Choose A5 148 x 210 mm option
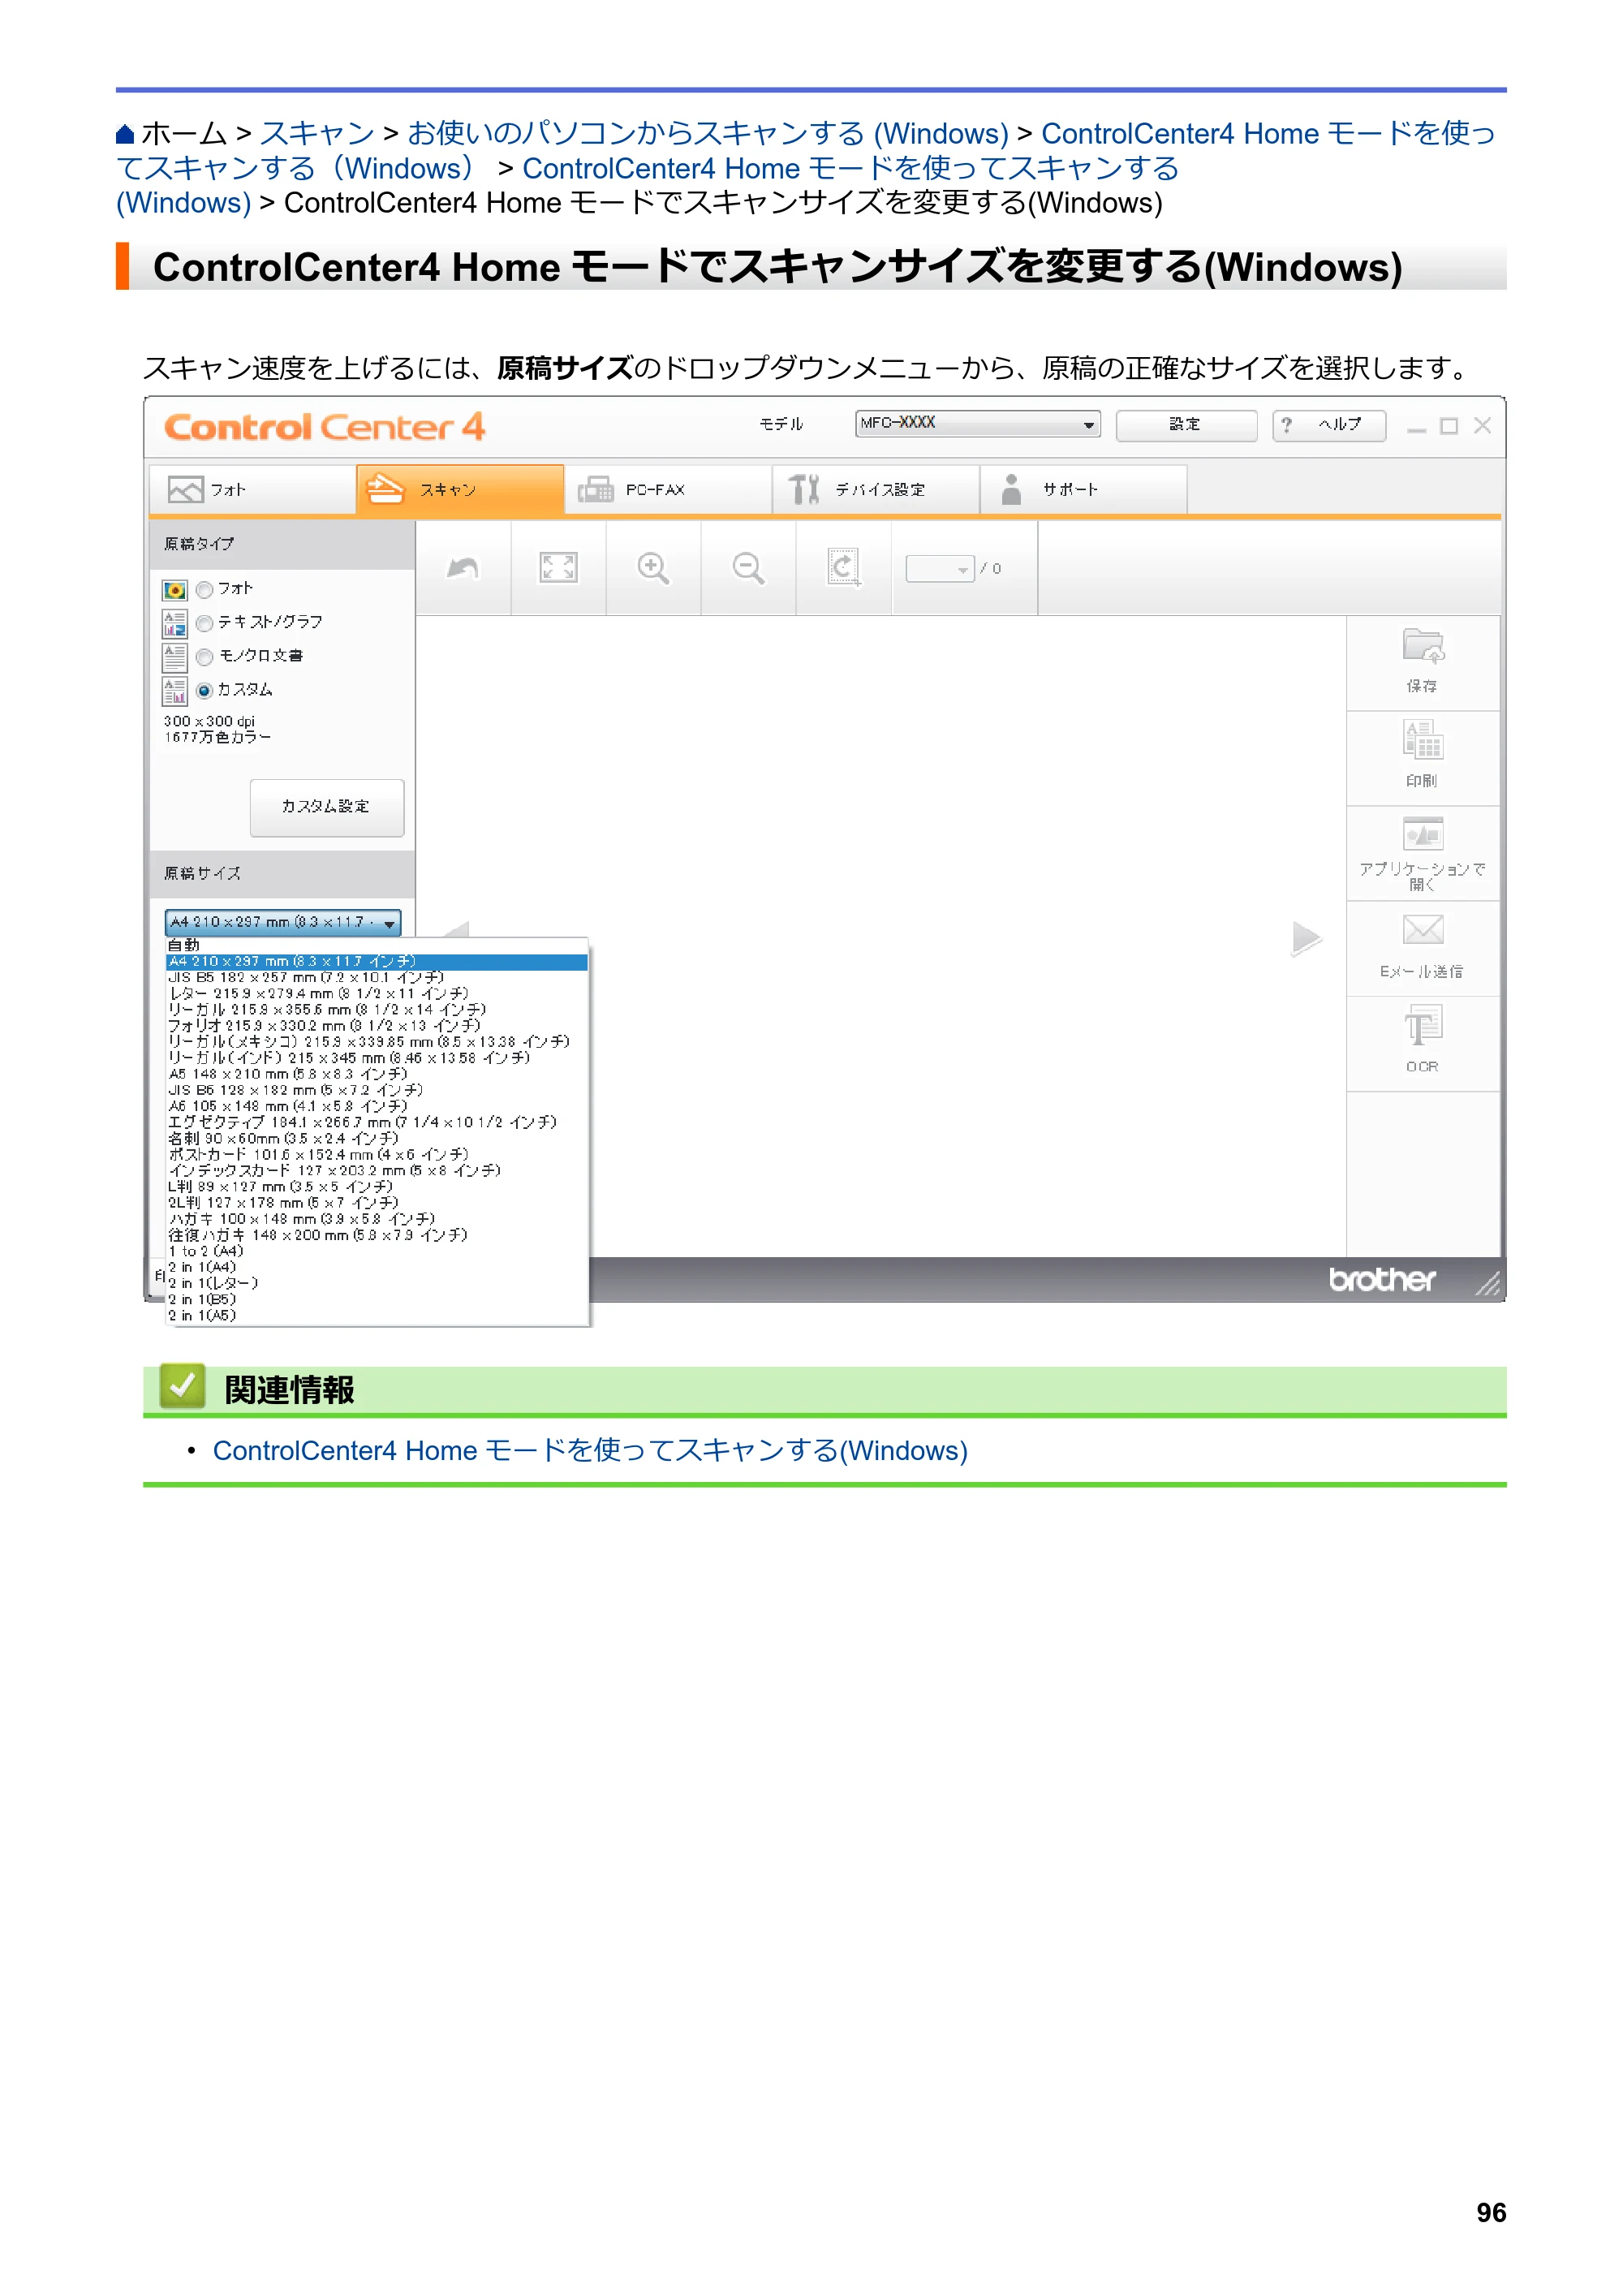1623x2296 pixels. click(x=377, y=1074)
